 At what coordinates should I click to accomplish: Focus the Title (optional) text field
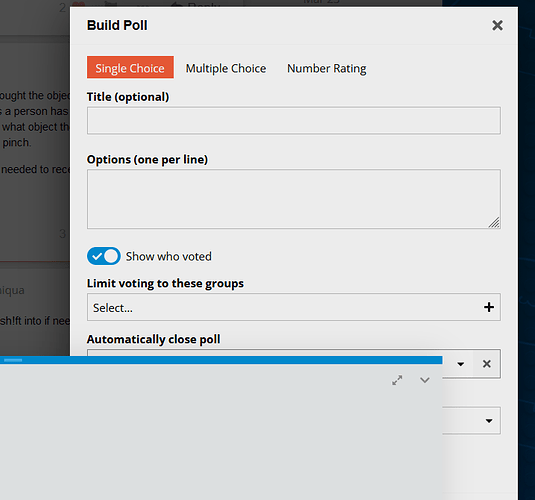click(x=293, y=120)
